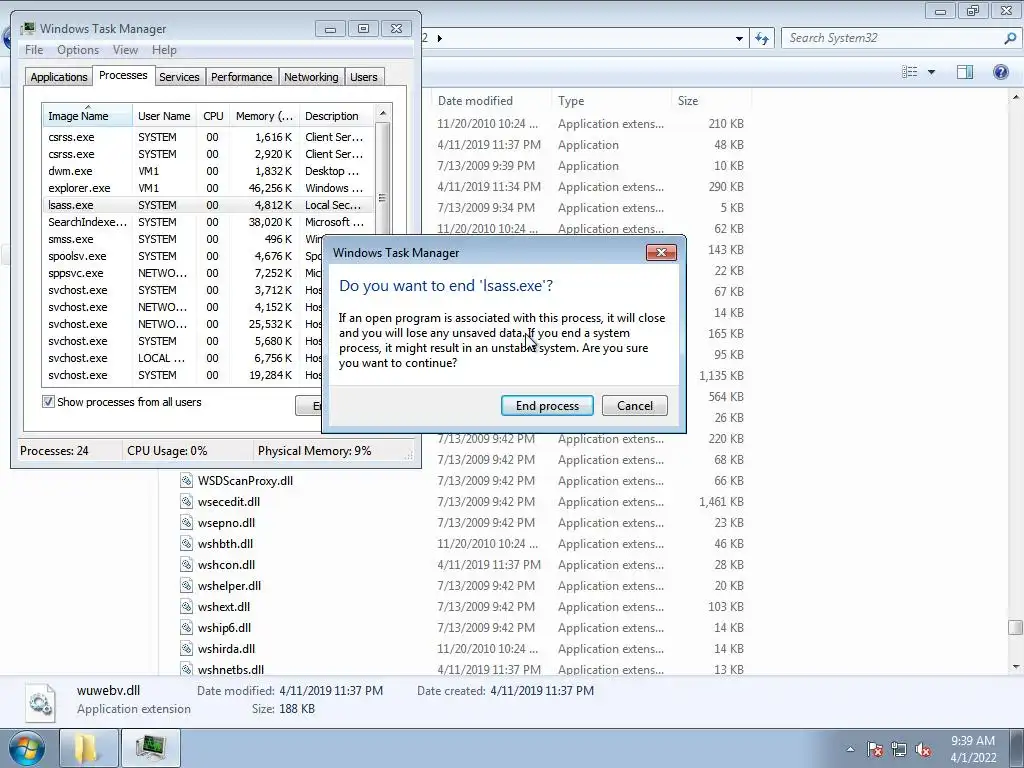Sort processes by Image Name column
The height and width of the screenshot is (768, 1024).
point(87,116)
